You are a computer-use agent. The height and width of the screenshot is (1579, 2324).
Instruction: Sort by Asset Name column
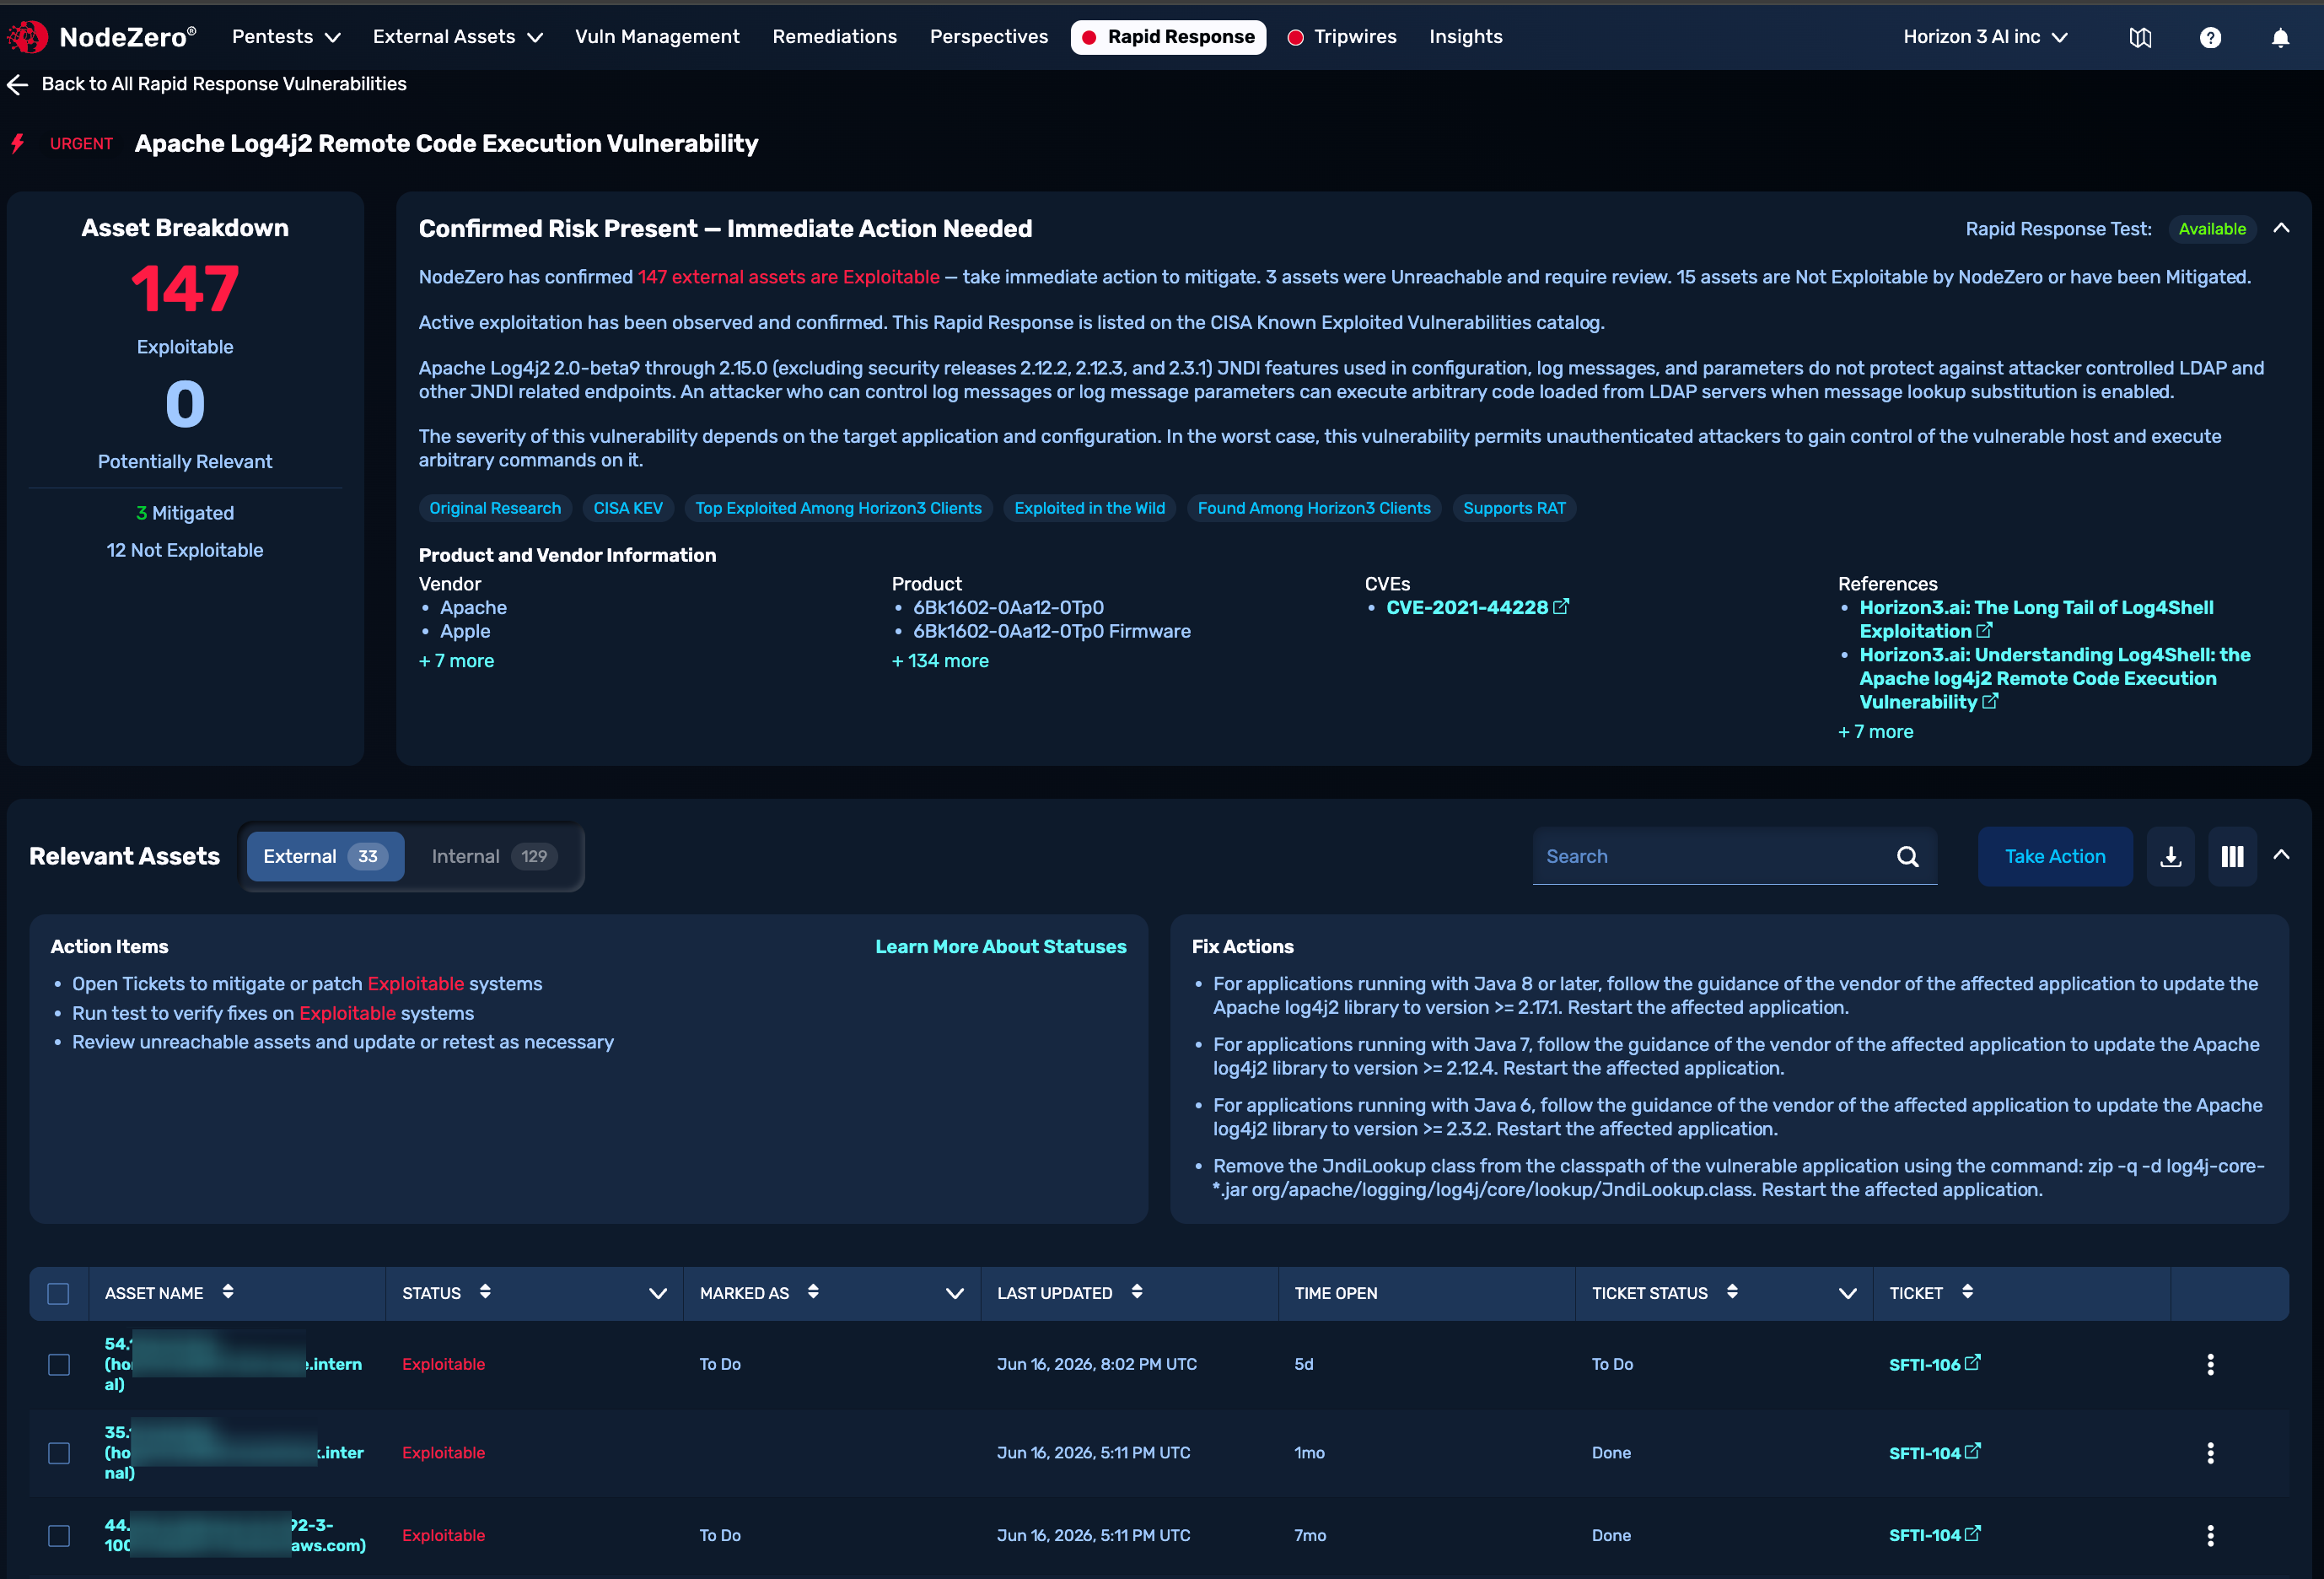click(228, 1292)
